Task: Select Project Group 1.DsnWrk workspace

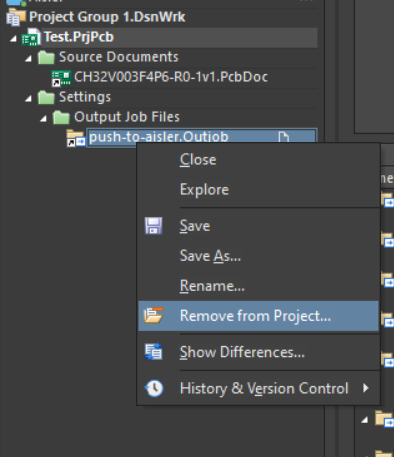Action: click(107, 17)
